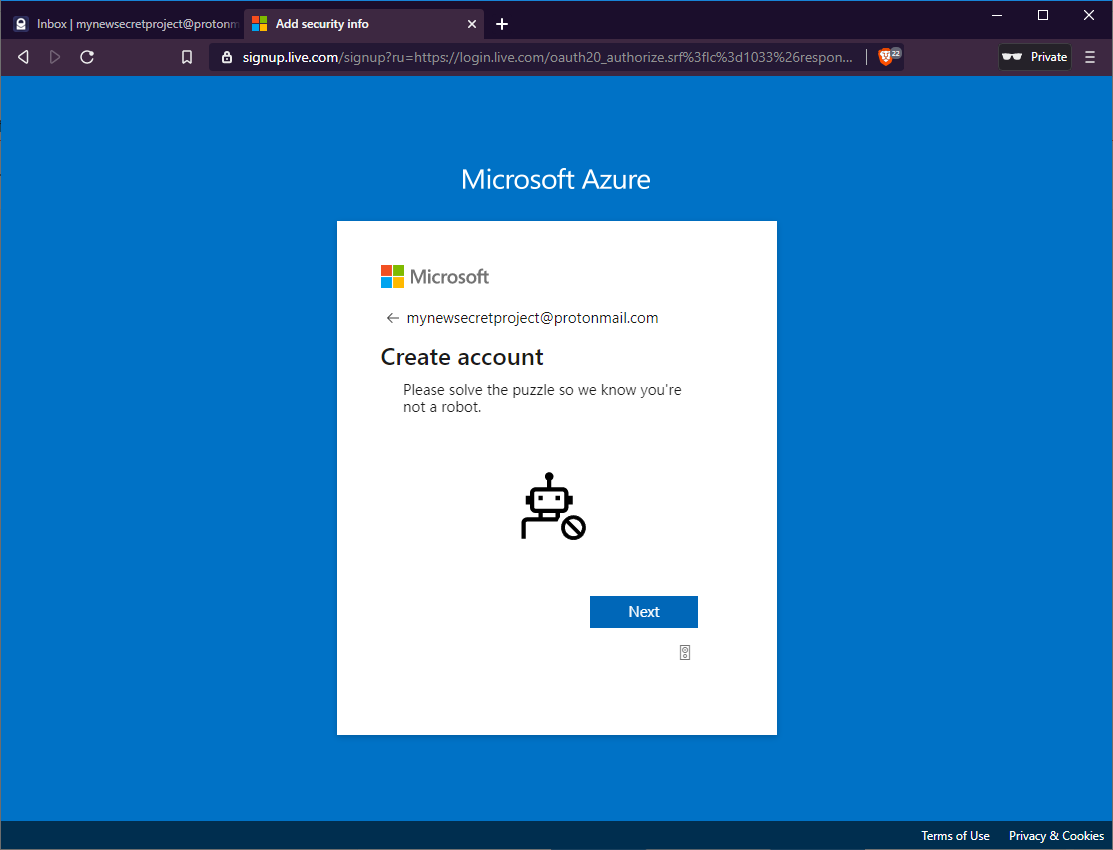Select the Add security info tab
This screenshot has width=1113, height=850.
(363, 24)
